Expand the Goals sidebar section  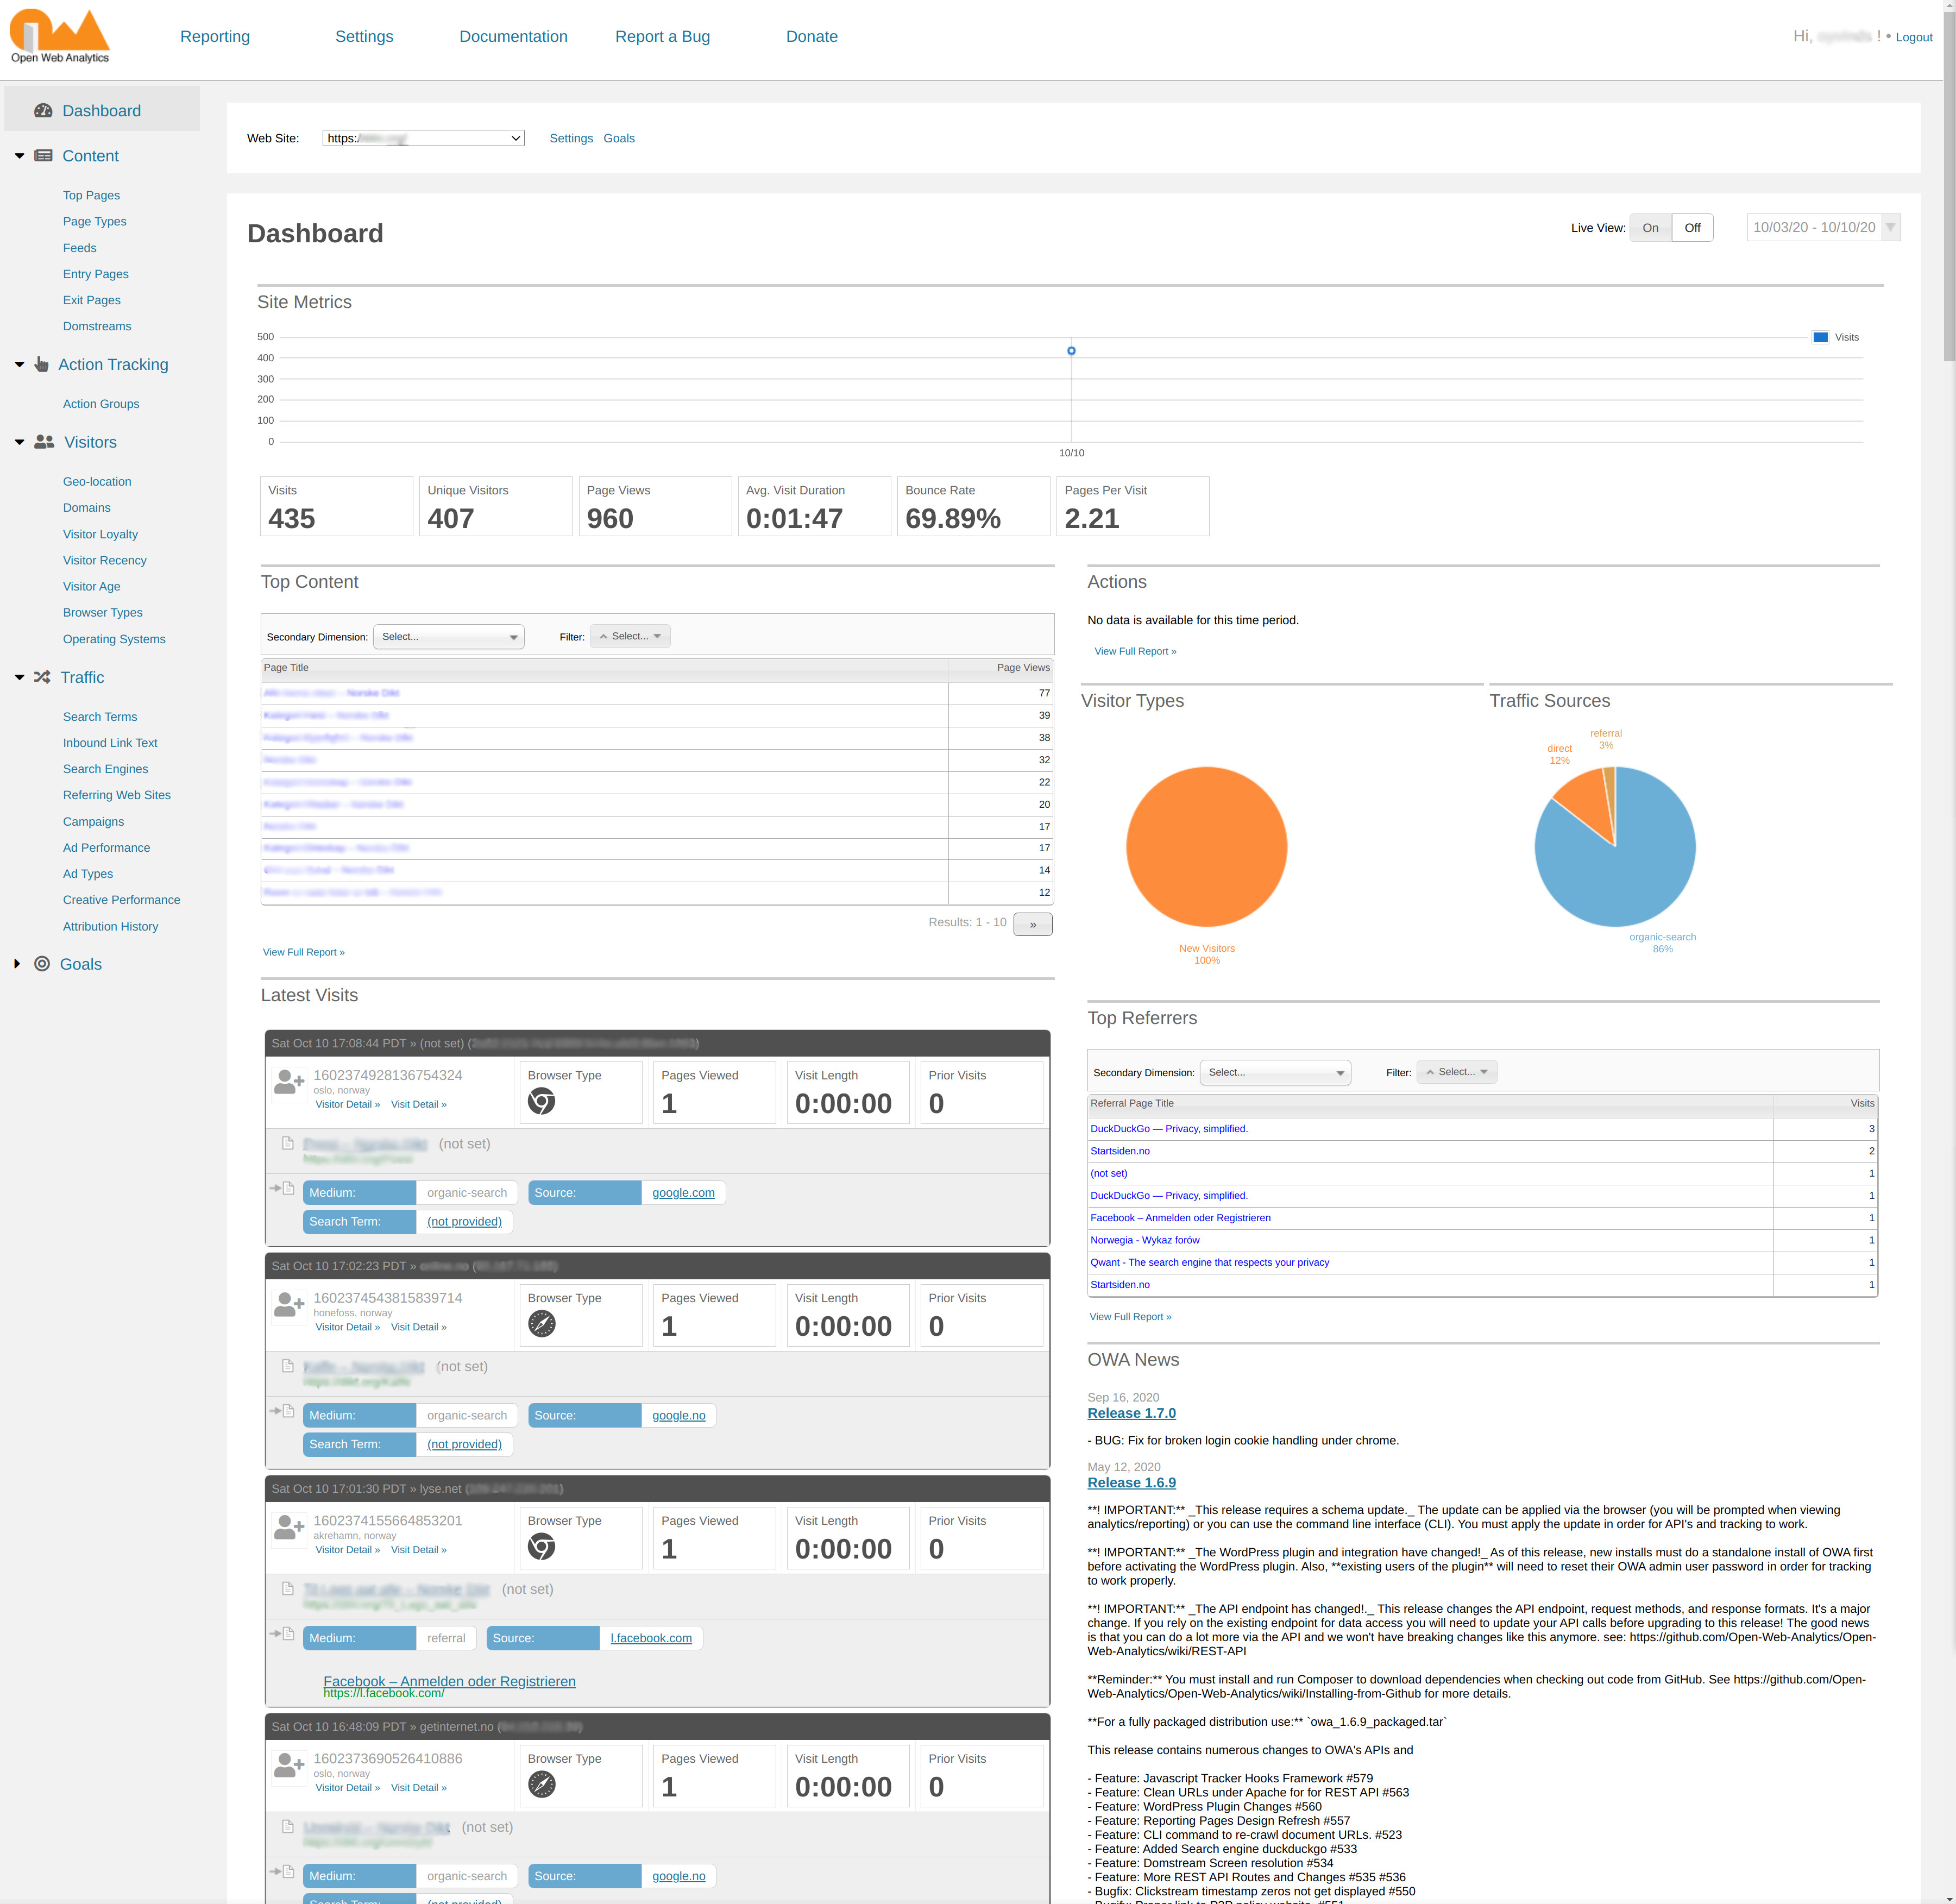[17, 963]
